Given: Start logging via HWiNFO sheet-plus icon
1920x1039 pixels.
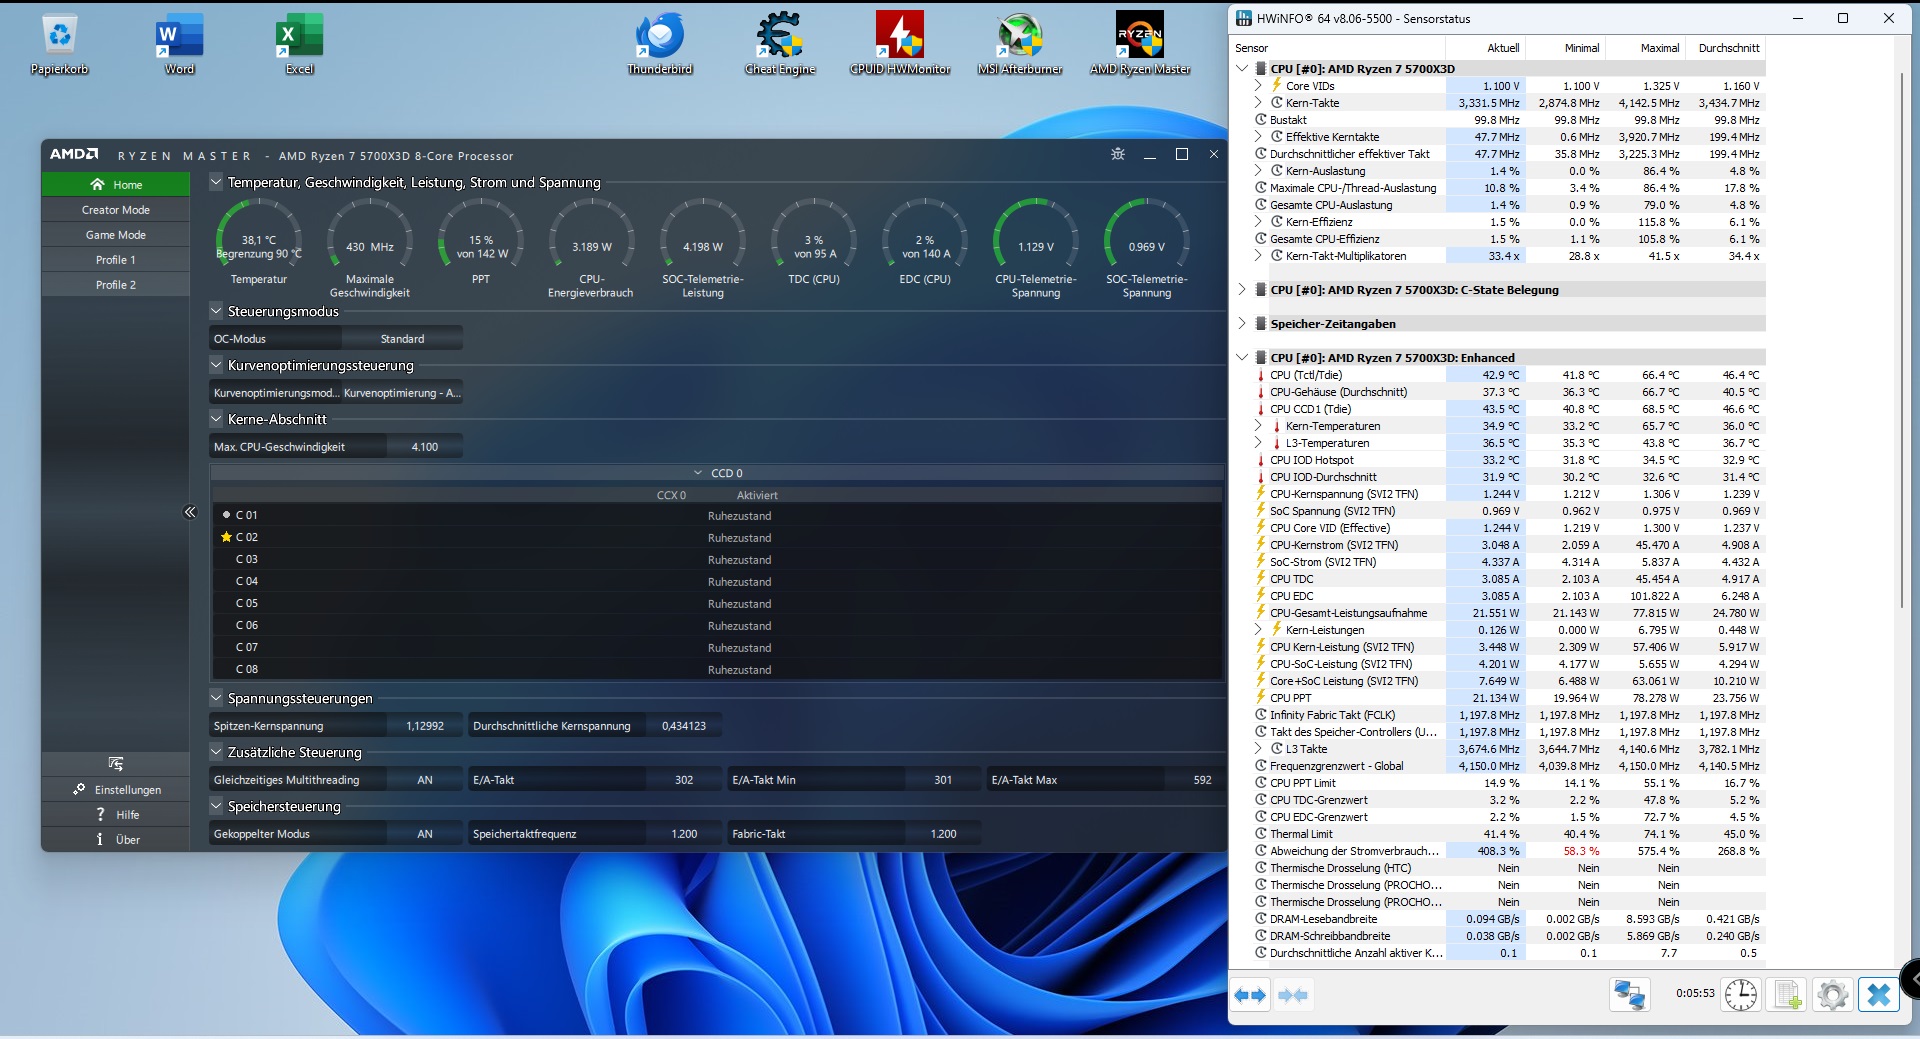Looking at the screenshot, I should tap(1787, 995).
